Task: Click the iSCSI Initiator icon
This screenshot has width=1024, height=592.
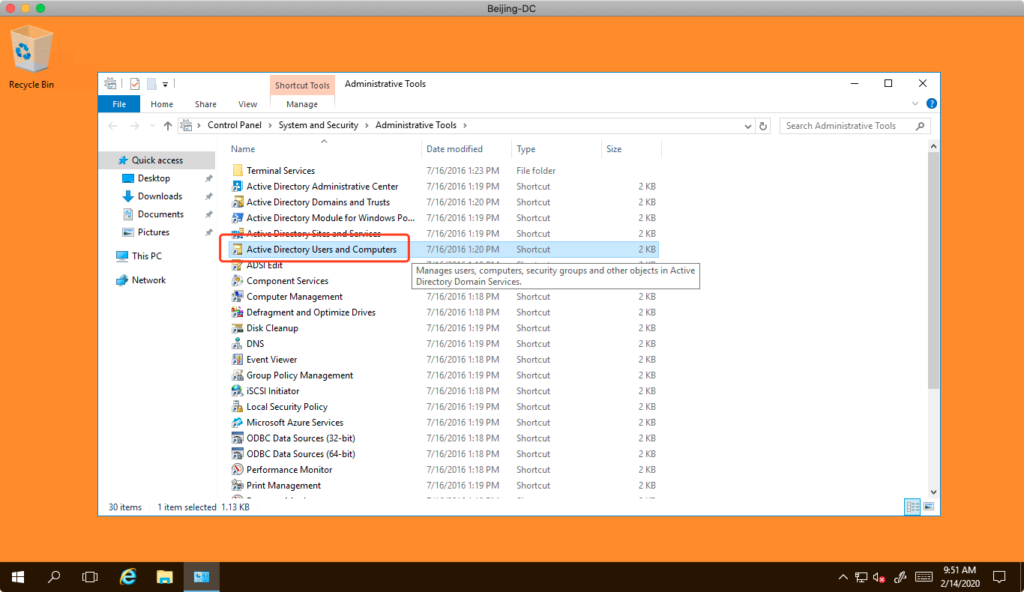Action: click(x=238, y=391)
